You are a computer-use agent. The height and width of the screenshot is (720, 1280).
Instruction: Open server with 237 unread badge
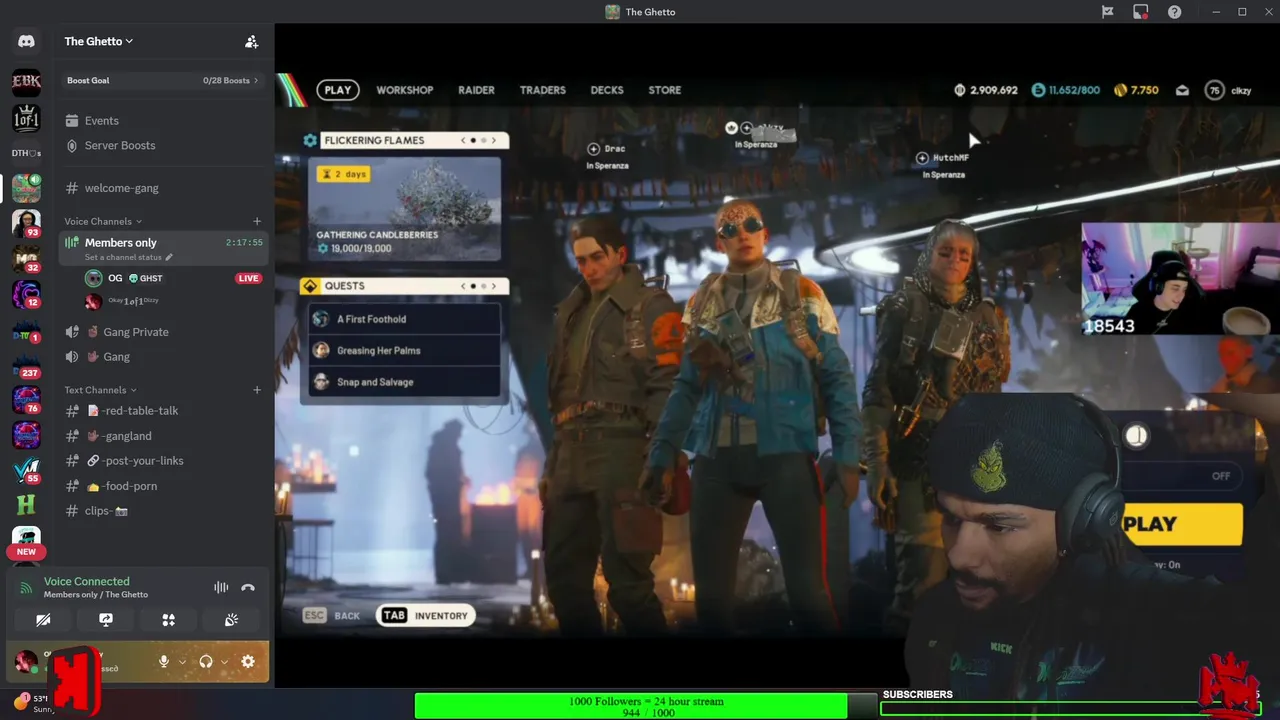tap(26, 365)
